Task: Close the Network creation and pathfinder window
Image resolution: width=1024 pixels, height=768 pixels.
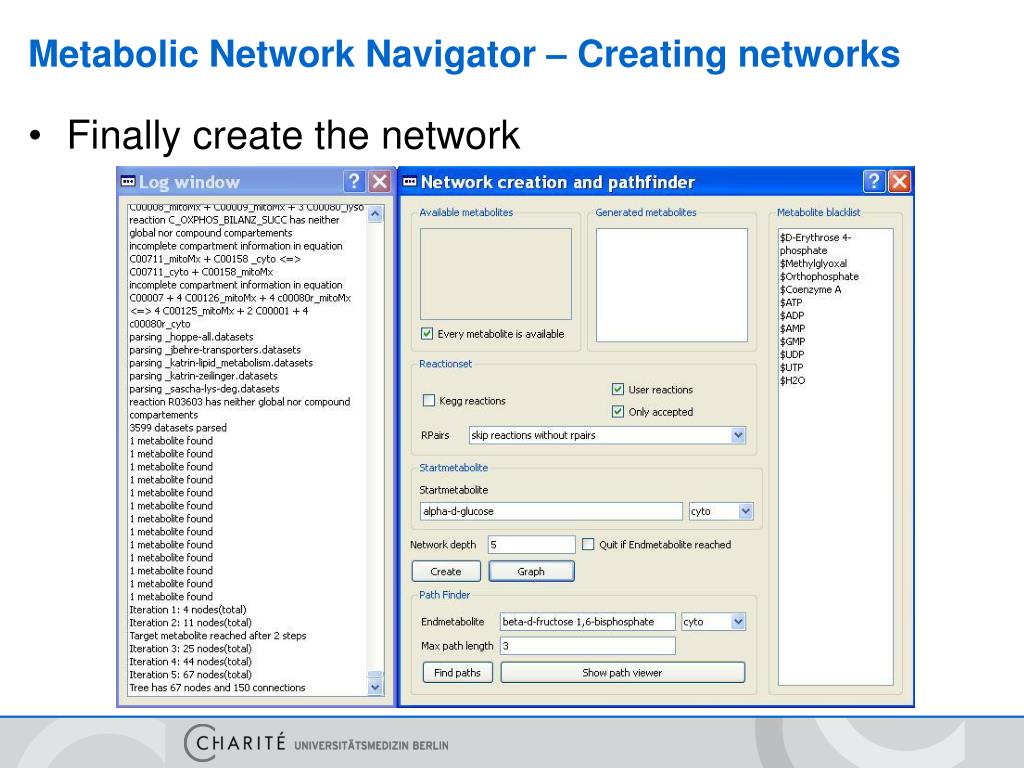Action: pyautogui.click(x=900, y=181)
